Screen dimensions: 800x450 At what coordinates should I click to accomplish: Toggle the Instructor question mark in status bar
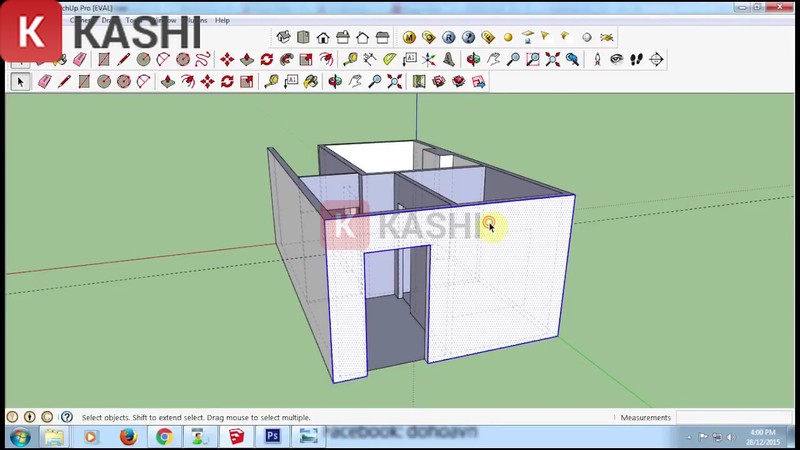(66, 417)
